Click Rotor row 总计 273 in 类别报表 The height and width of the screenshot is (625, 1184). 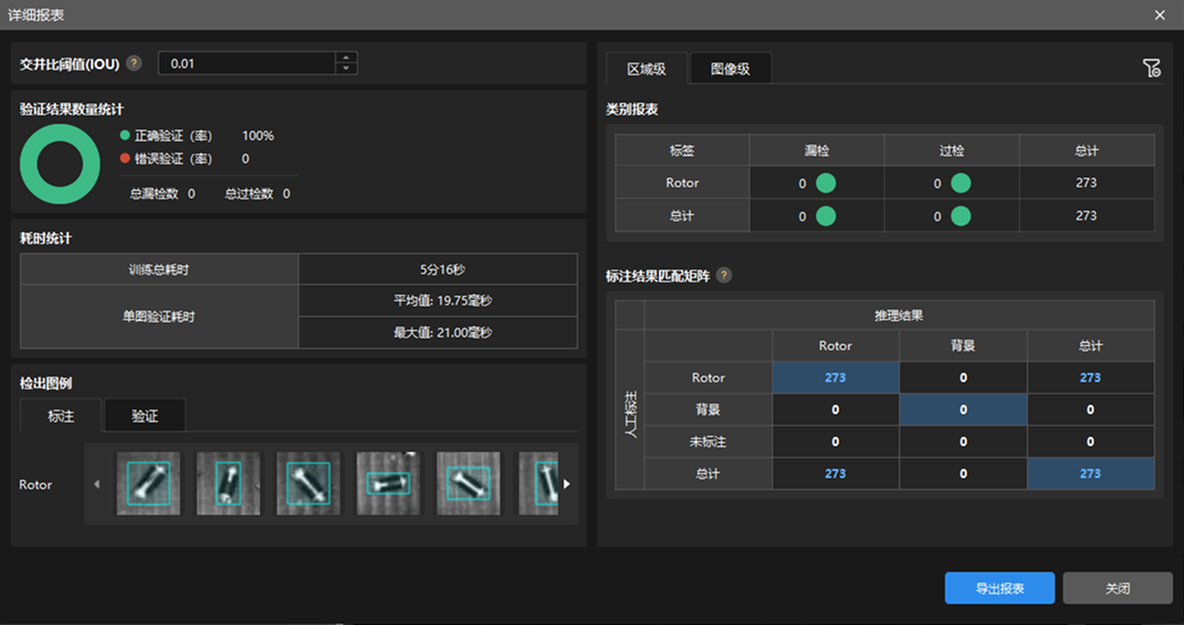[1087, 183]
